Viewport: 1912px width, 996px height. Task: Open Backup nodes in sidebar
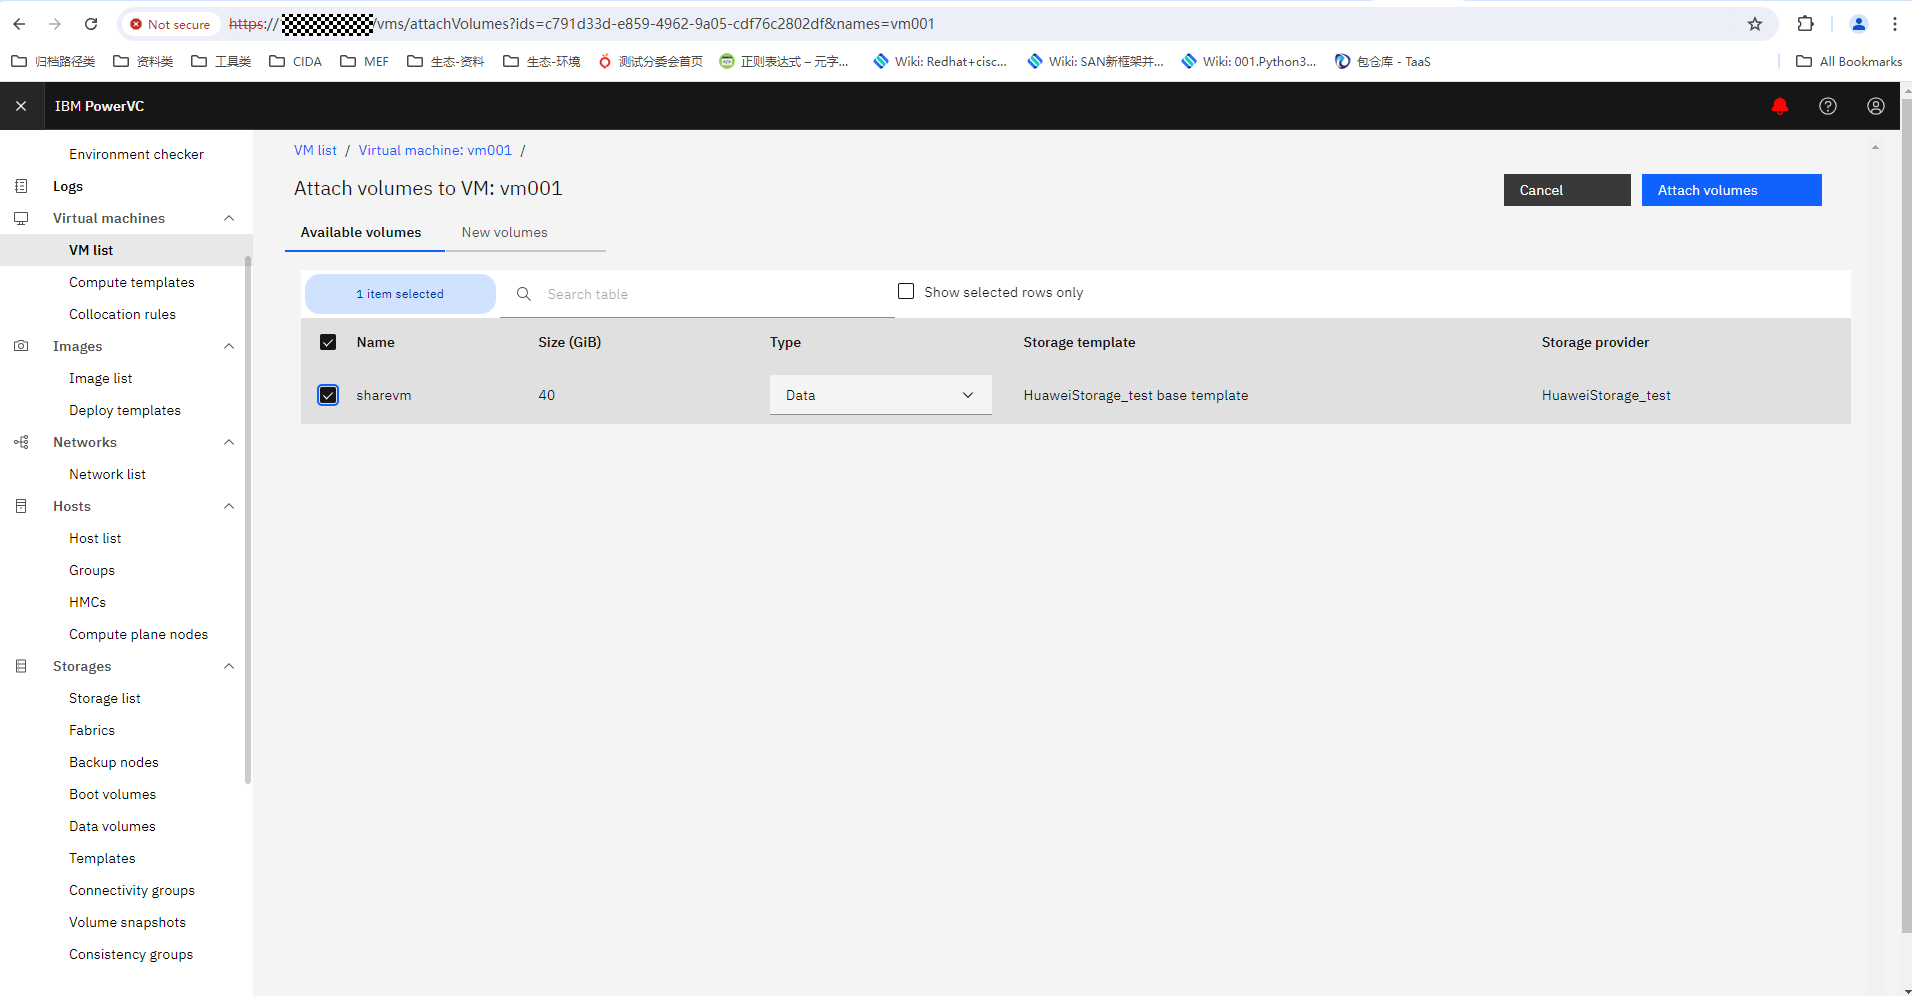coord(114,762)
